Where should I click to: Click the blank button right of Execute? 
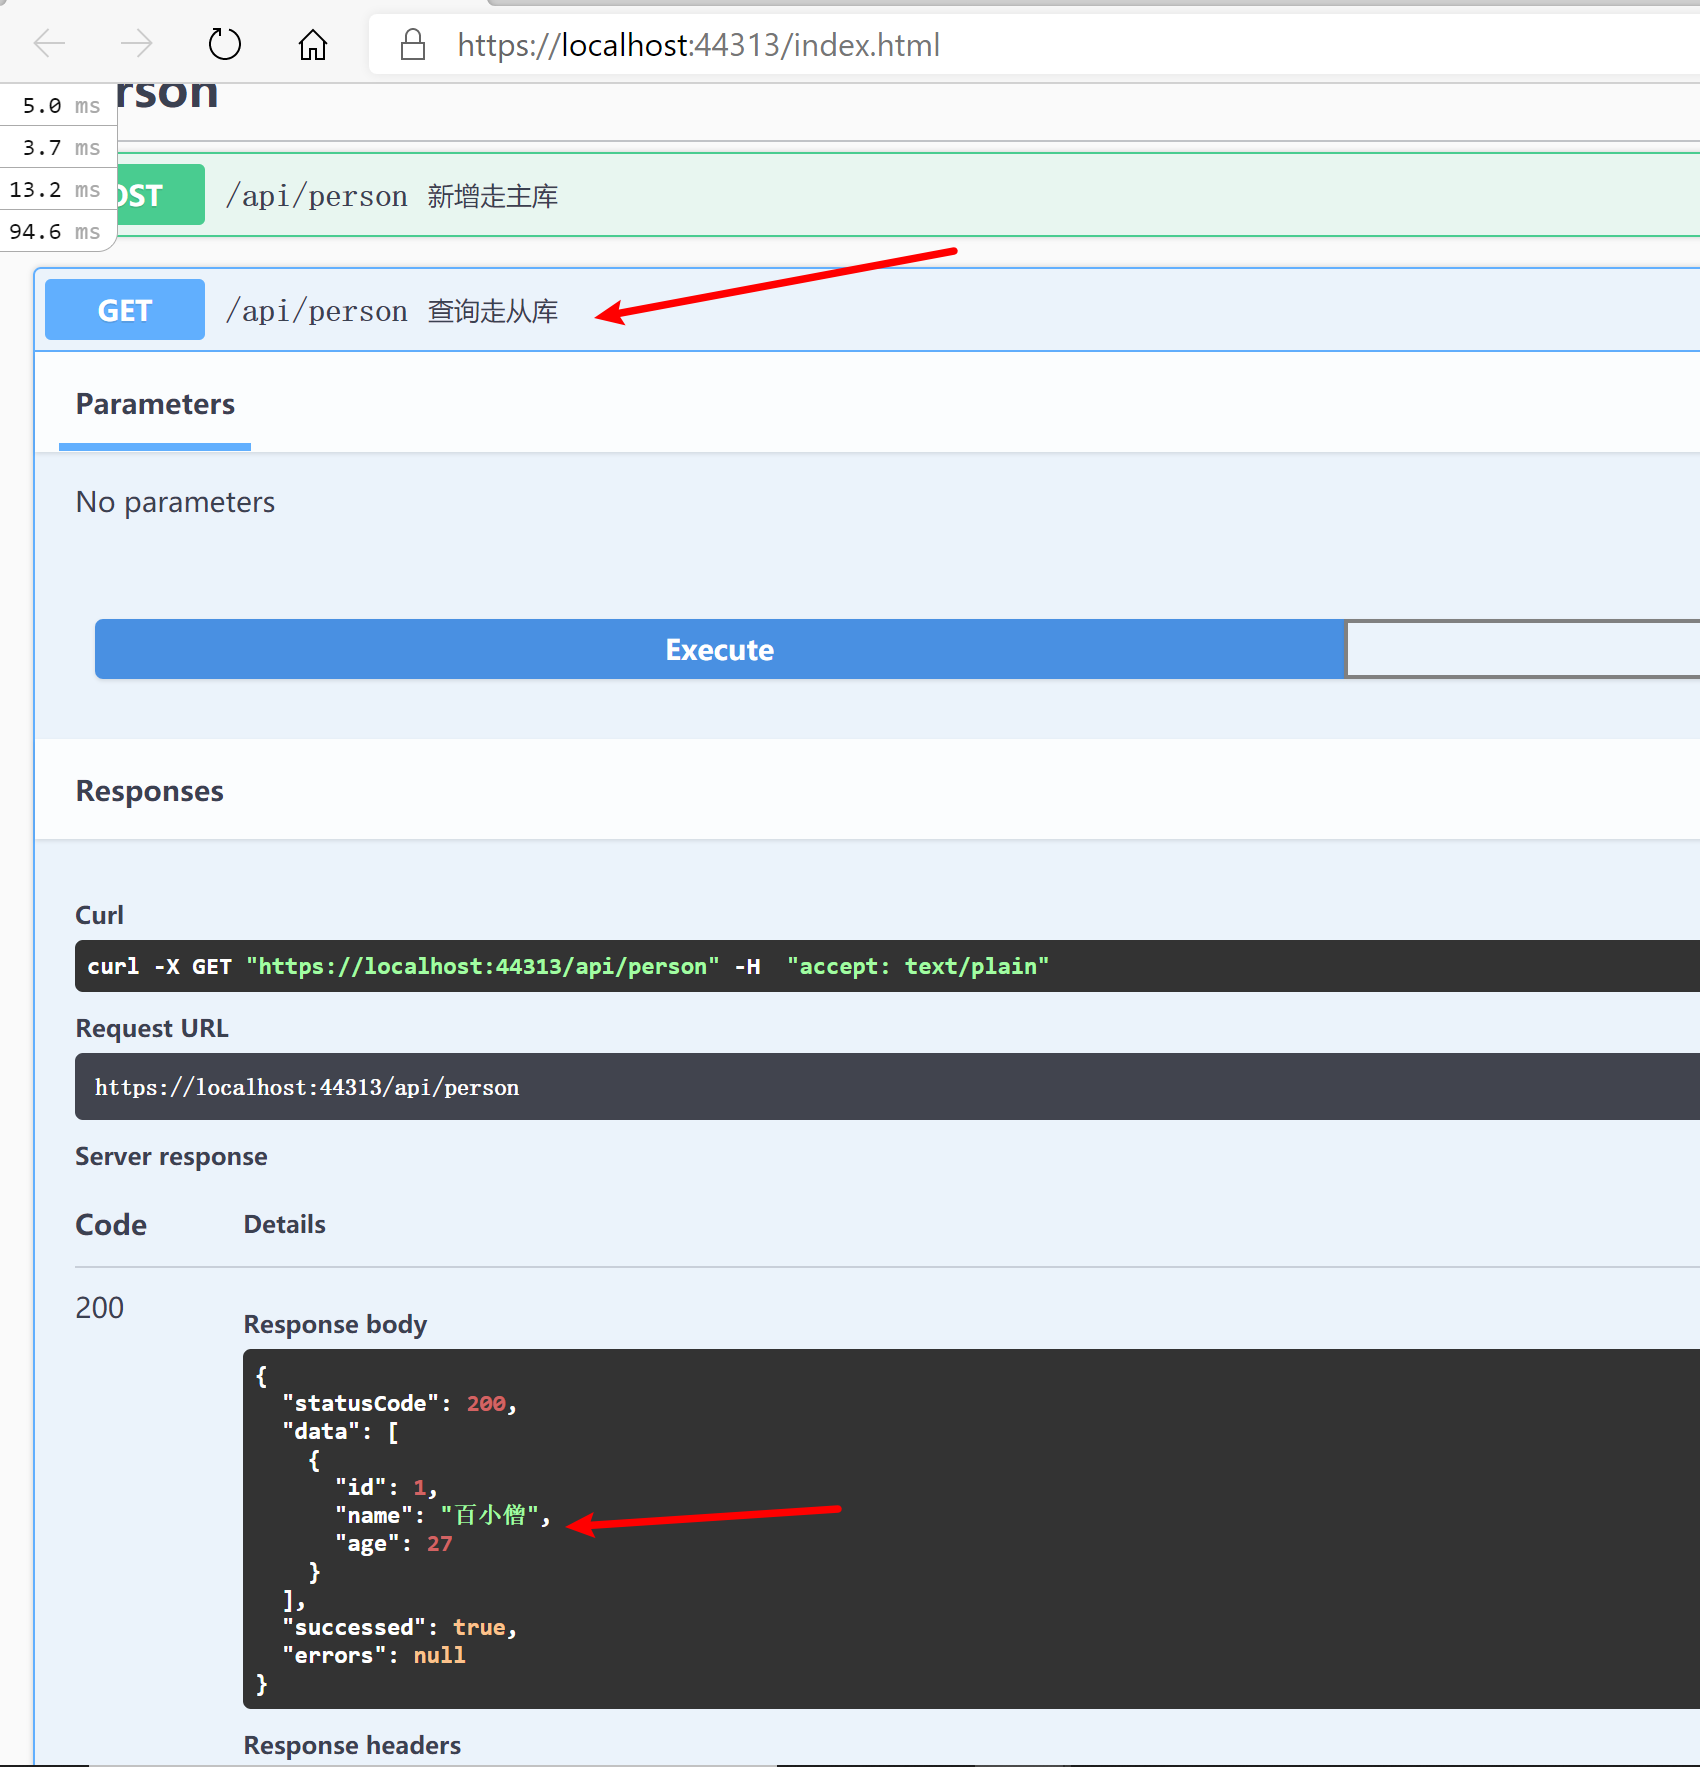[x=1520, y=650]
